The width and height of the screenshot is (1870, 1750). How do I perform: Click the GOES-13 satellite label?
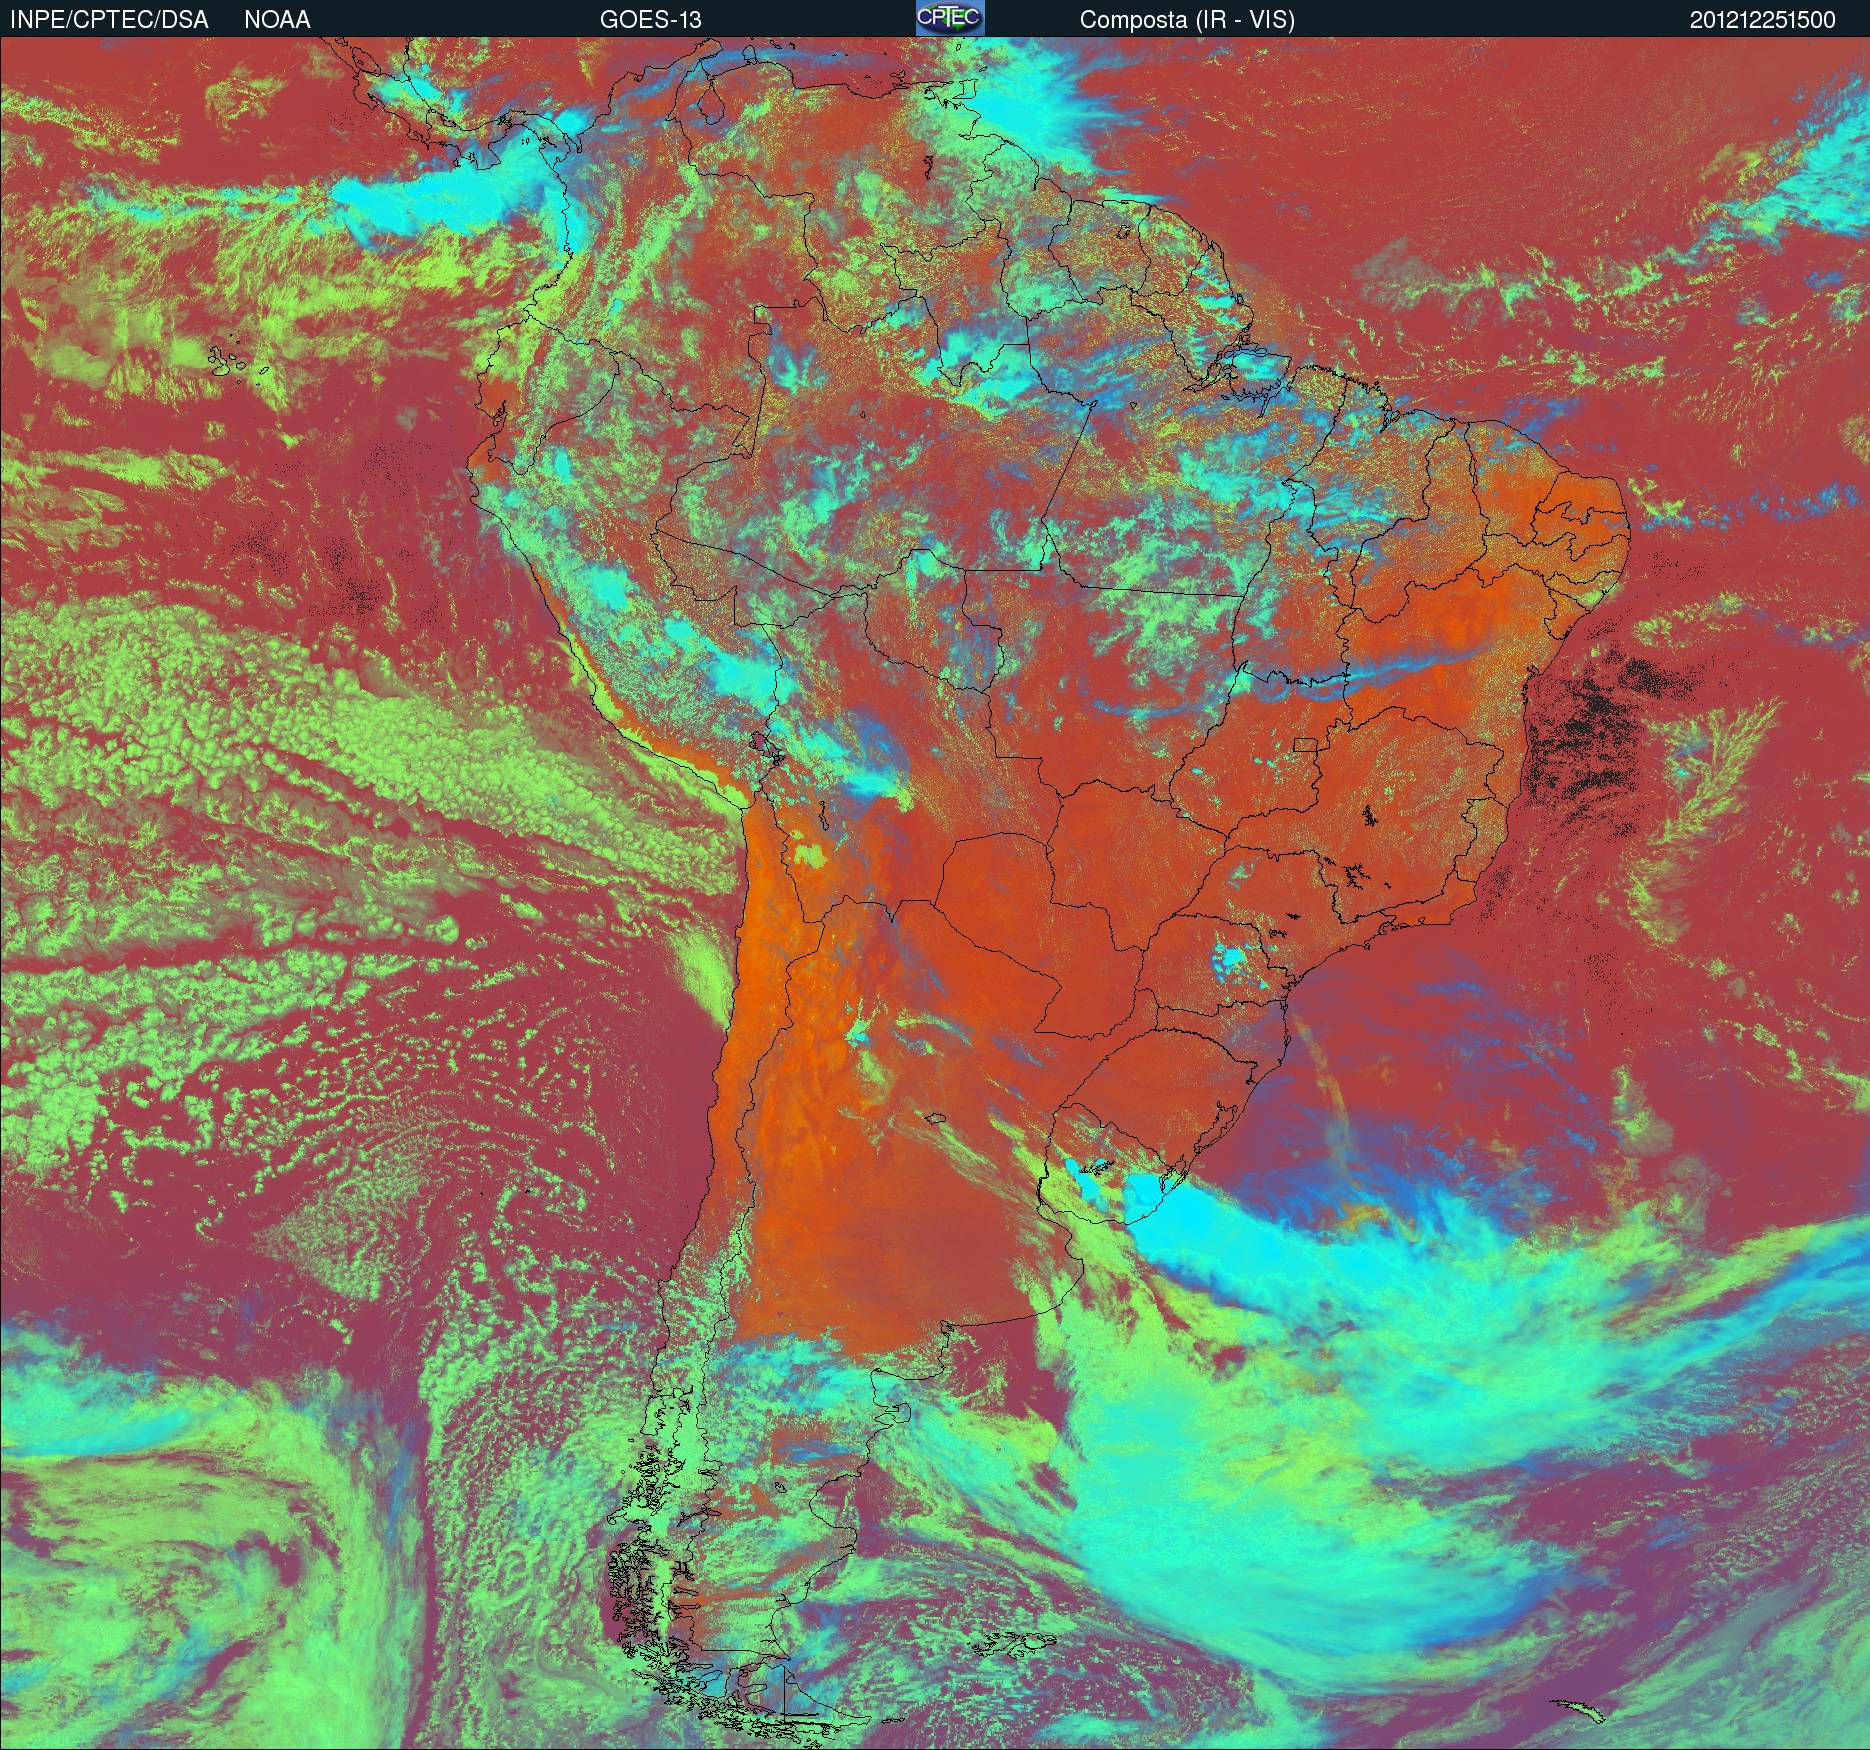point(650,19)
